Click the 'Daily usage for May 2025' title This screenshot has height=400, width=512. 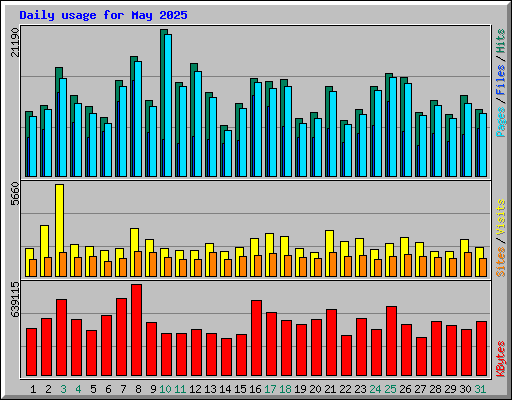(103, 15)
